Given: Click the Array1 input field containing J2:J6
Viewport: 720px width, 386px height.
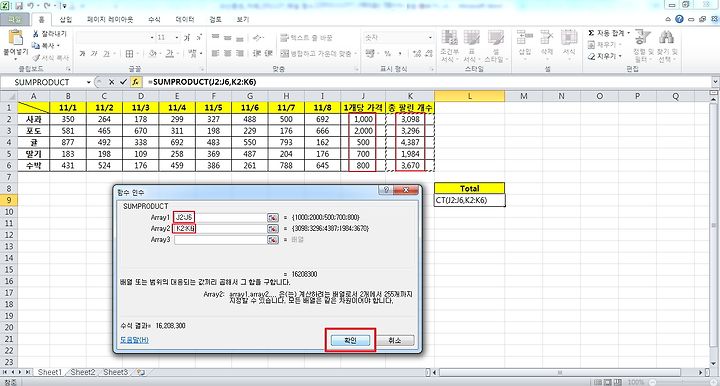Looking at the screenshot, I should 220,218.
